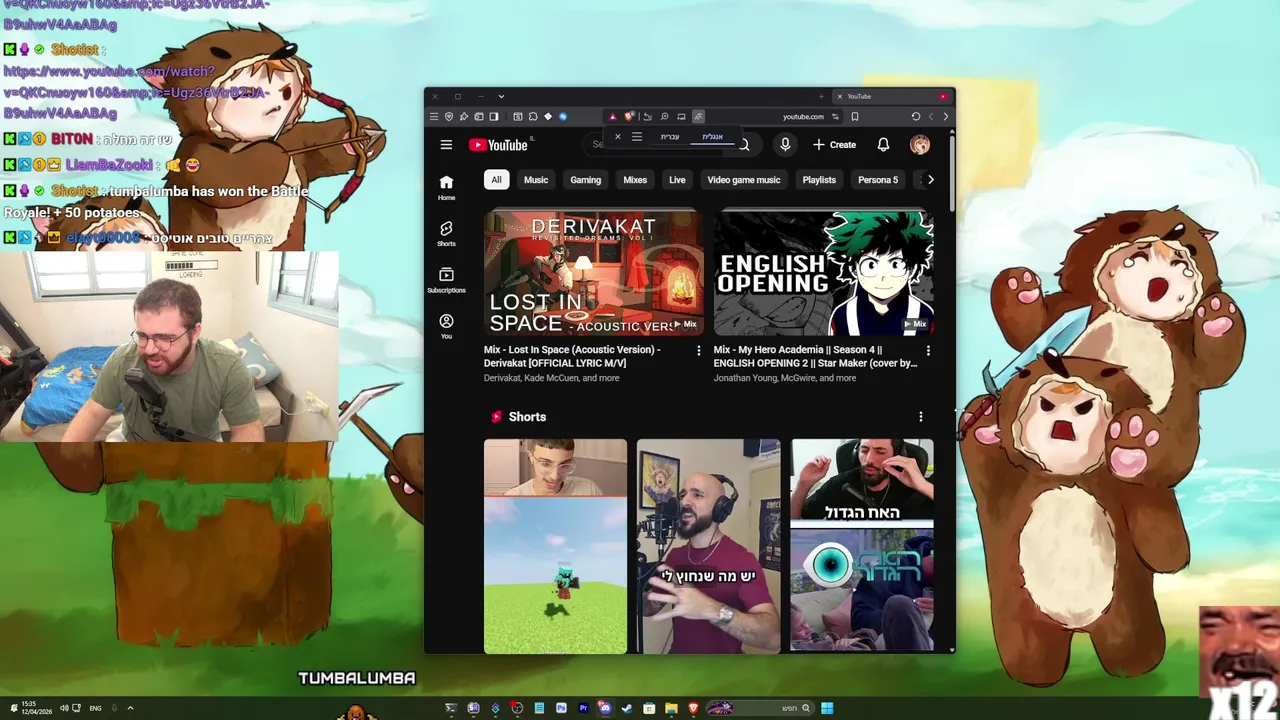
Task: Open Lost In Space Acoustic Version title link
Action: 572,356
